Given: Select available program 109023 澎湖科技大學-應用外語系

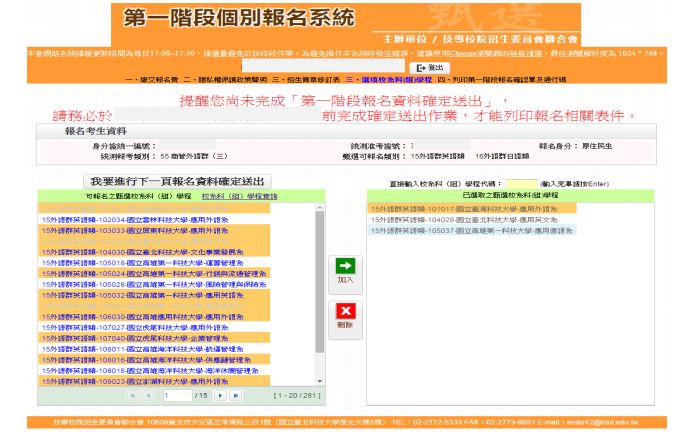Looking at the screenshot, I should (x=154, y=381).
